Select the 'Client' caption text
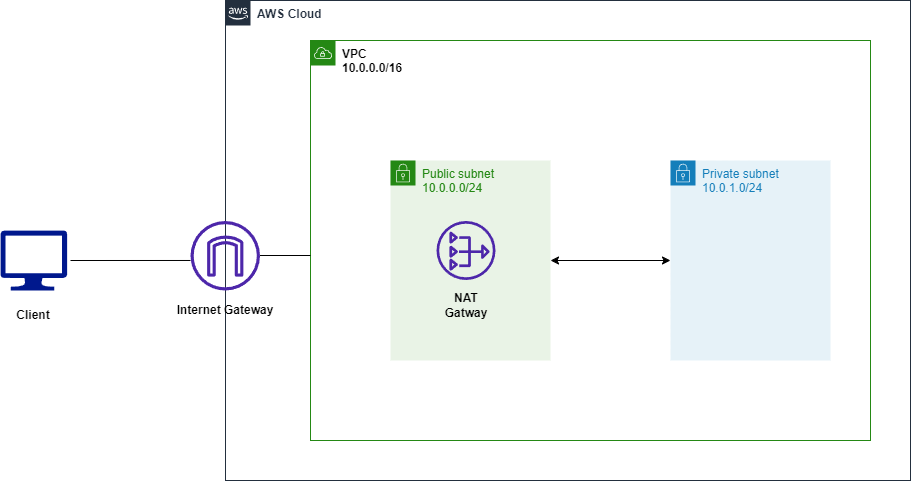The image size is (911, 481). pyautogui.click(x=33, y=315)
